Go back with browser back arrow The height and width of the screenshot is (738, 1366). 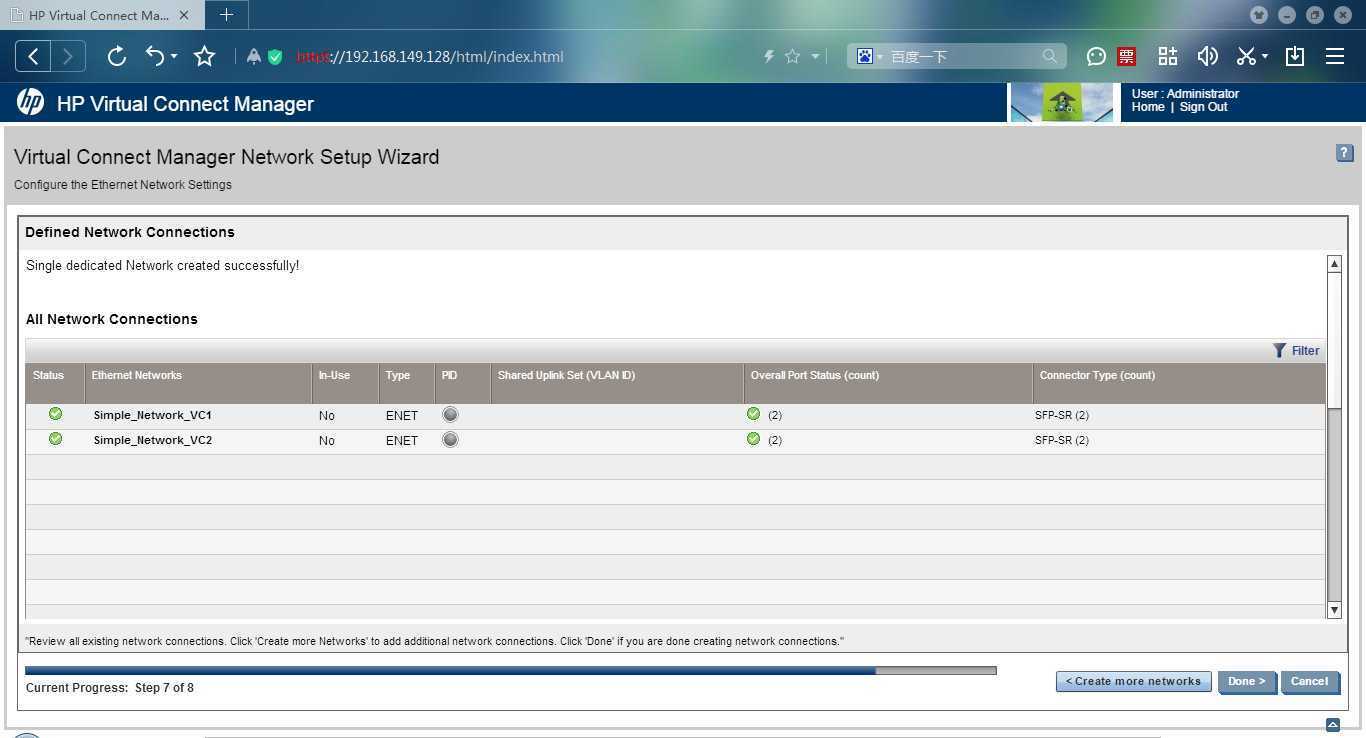[x=33, y=56]
